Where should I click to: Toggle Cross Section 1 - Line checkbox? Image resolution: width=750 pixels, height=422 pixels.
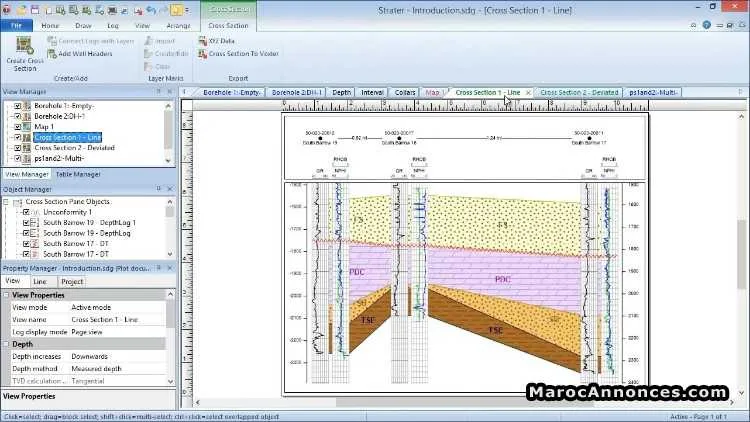[x=18, y=137]
